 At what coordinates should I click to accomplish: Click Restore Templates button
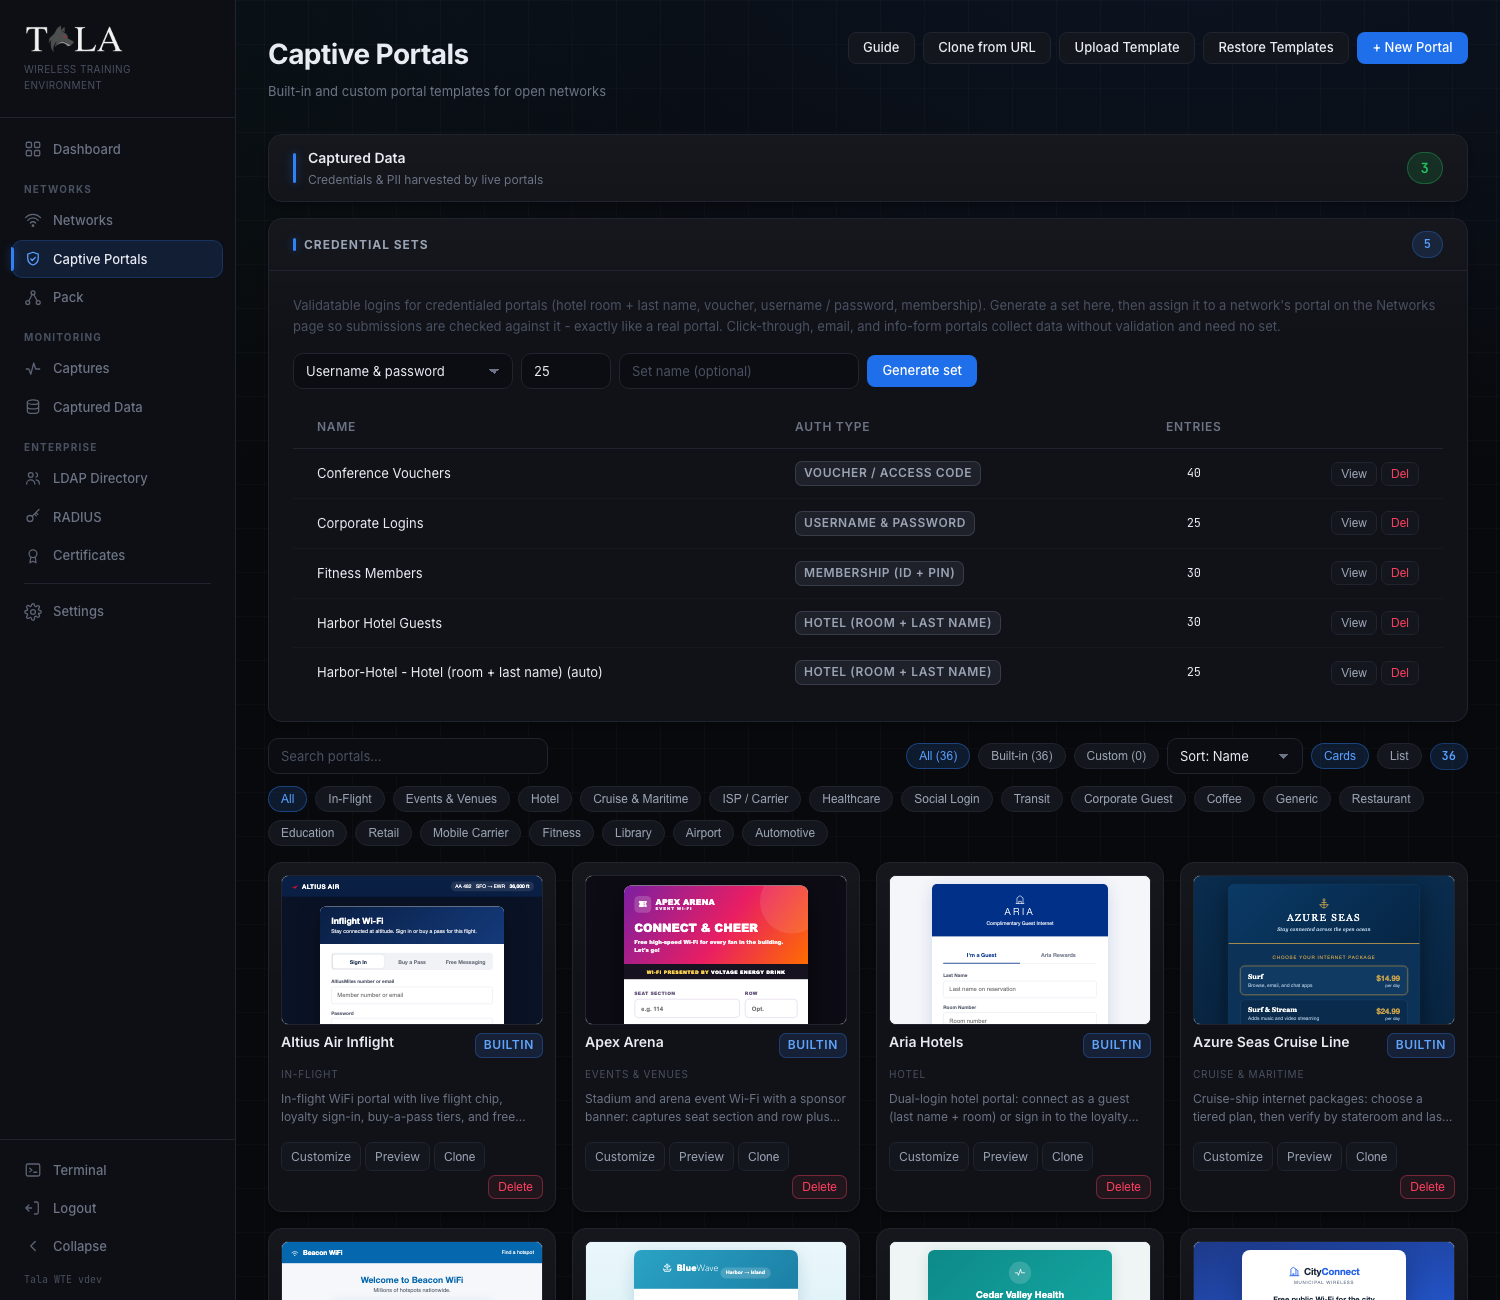1276,47
